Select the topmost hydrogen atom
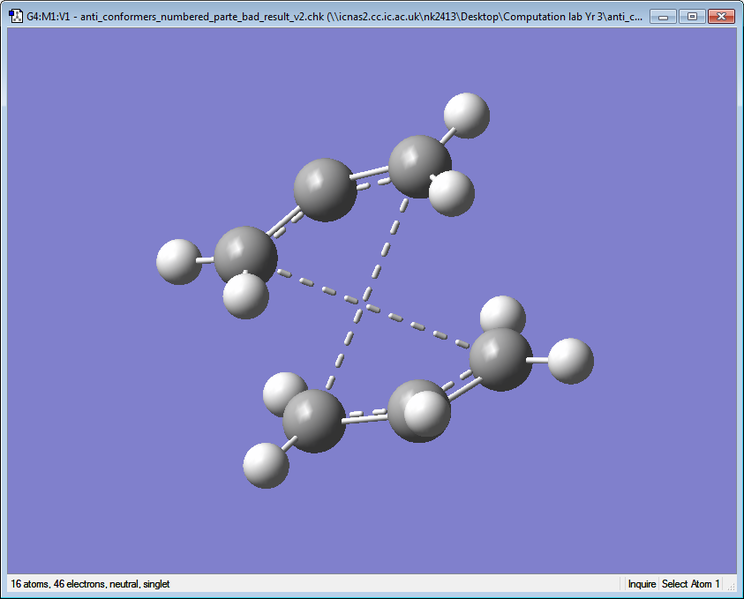 pos(467,116)
